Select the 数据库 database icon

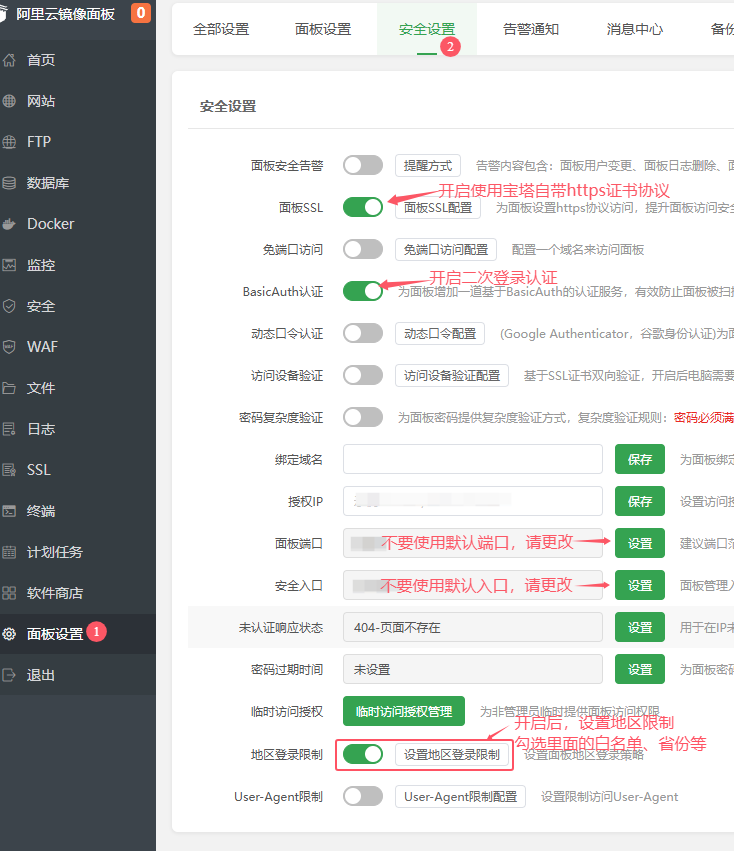tap(10, 183)
